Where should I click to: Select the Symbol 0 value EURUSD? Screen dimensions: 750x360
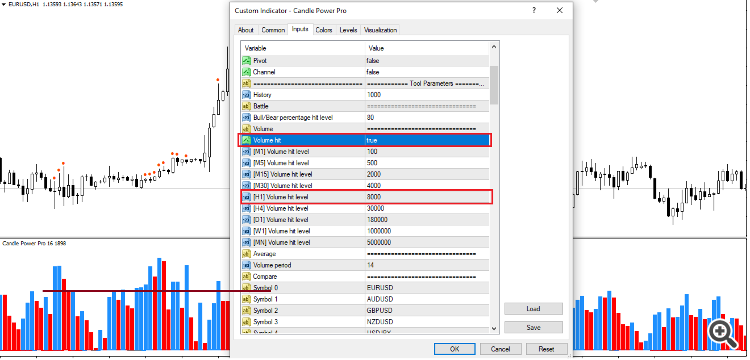380,288
